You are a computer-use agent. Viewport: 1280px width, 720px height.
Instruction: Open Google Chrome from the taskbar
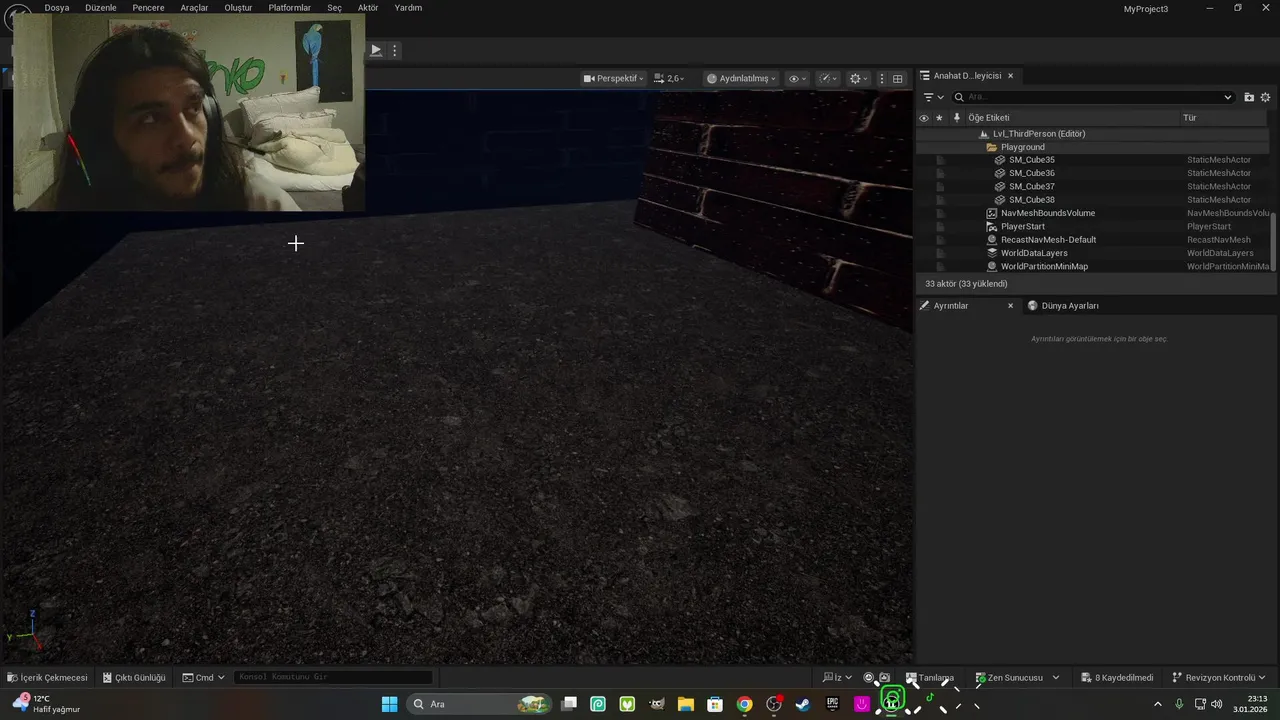744,704
